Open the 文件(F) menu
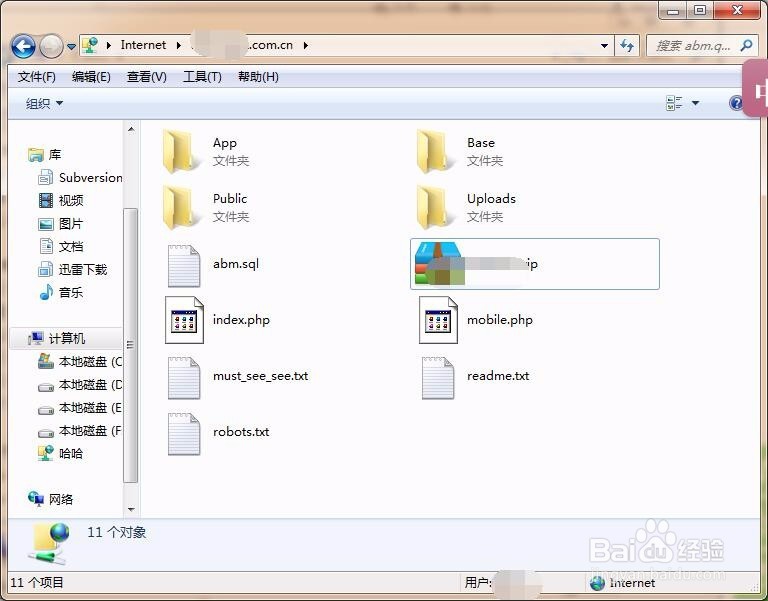The height and width of the screenshot is (601, 768). point(37,77)
